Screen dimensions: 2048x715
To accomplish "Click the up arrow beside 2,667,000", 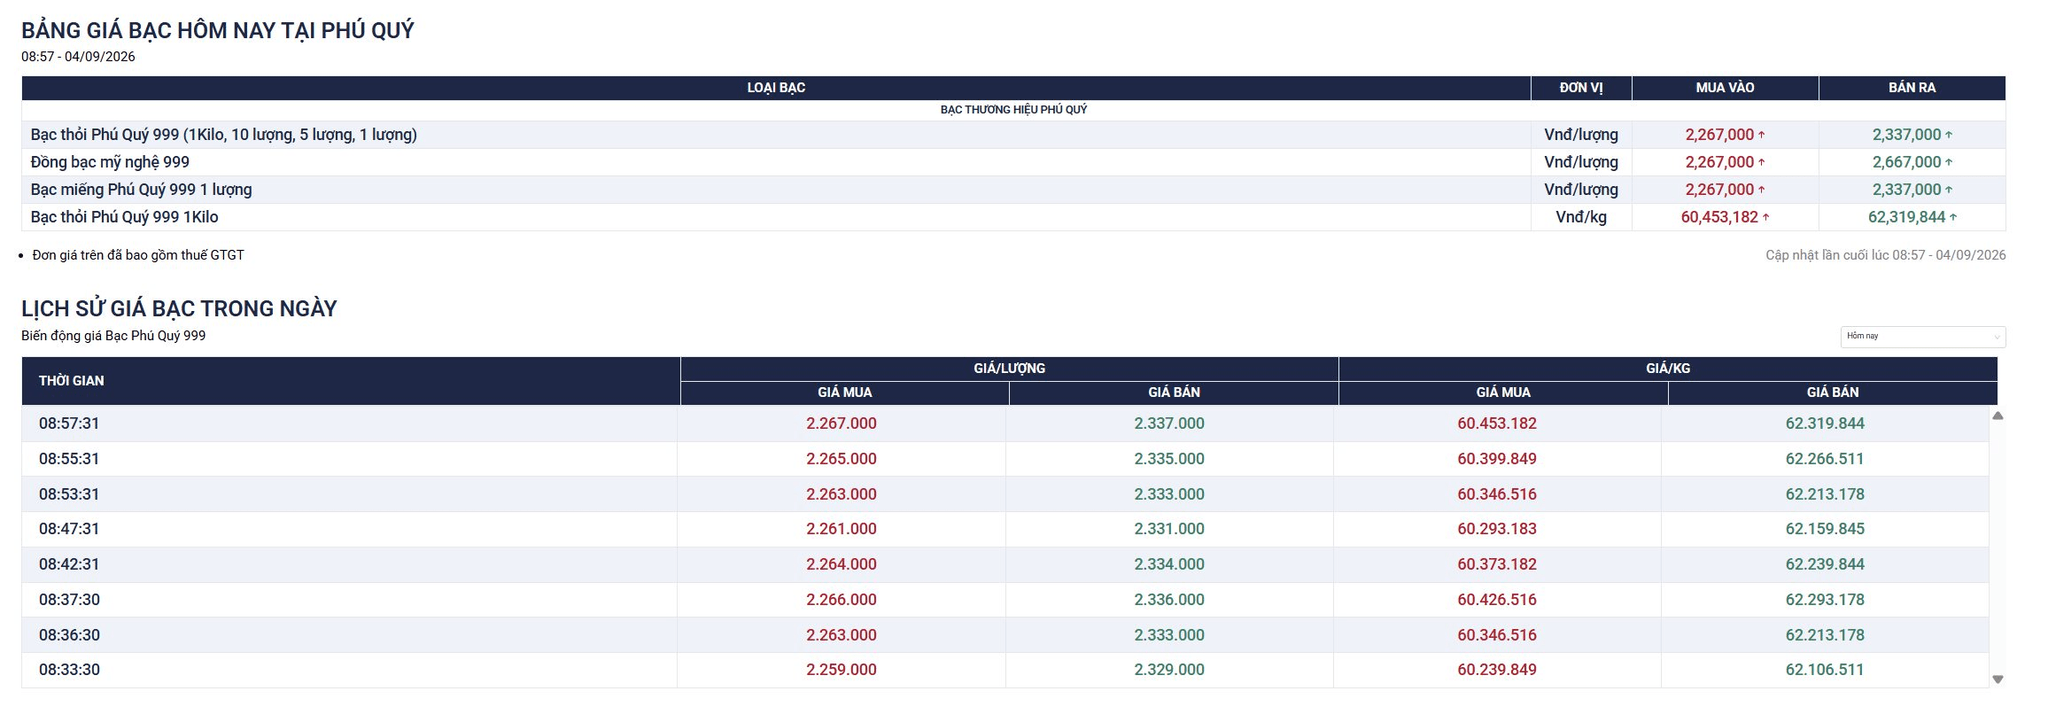I will [x=1949, y=162].
